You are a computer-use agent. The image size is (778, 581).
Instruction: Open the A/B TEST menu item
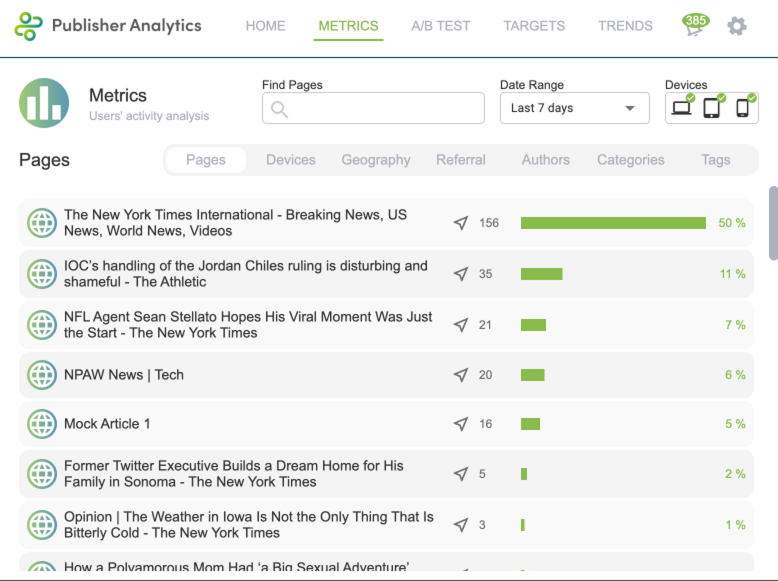click(441, 26)
